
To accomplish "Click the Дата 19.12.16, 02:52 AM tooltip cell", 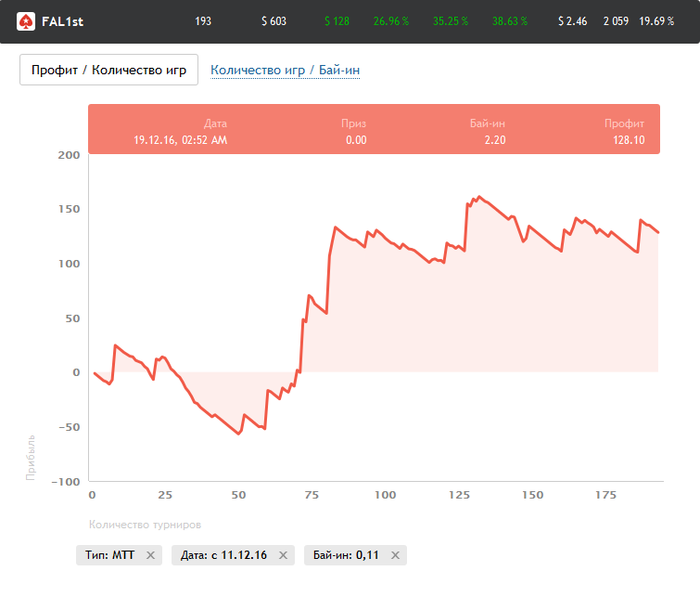I will coord(180,140).
